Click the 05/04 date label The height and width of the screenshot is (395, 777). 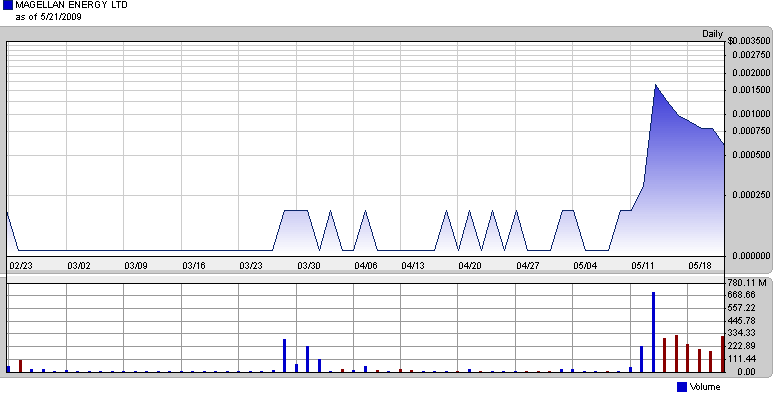tap(585, 266)
